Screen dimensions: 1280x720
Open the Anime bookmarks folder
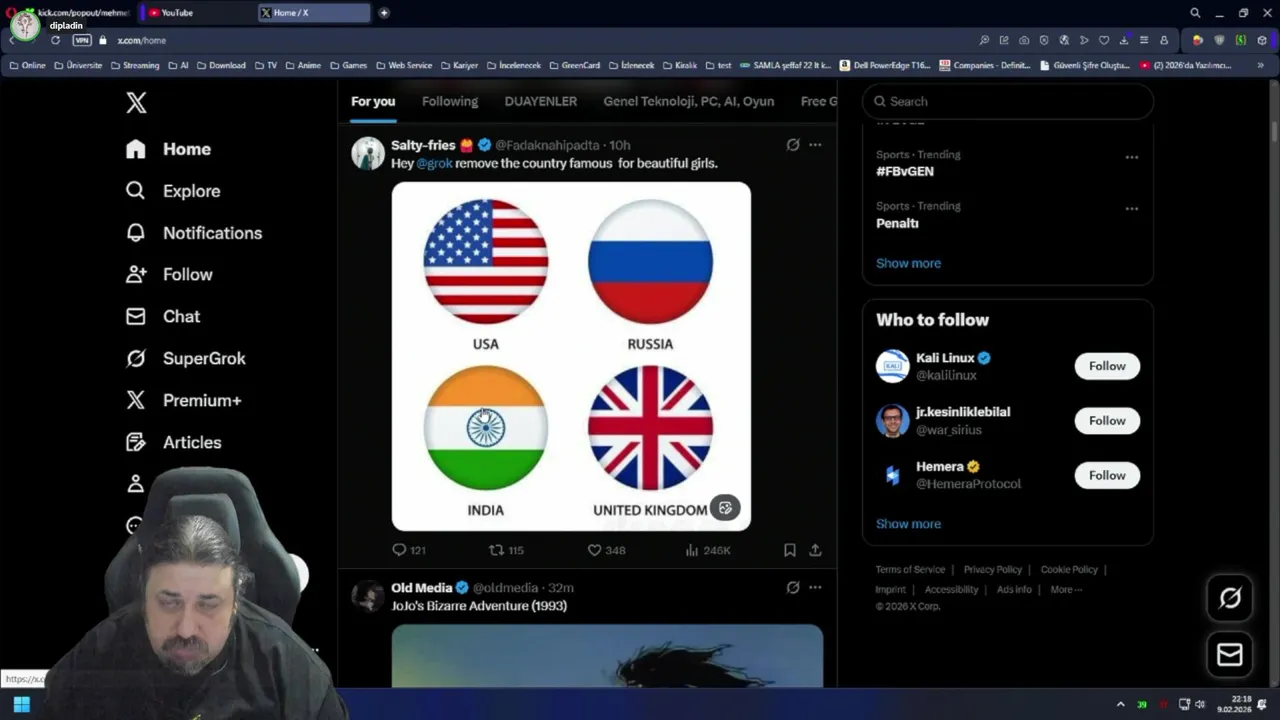pos(303,65)
